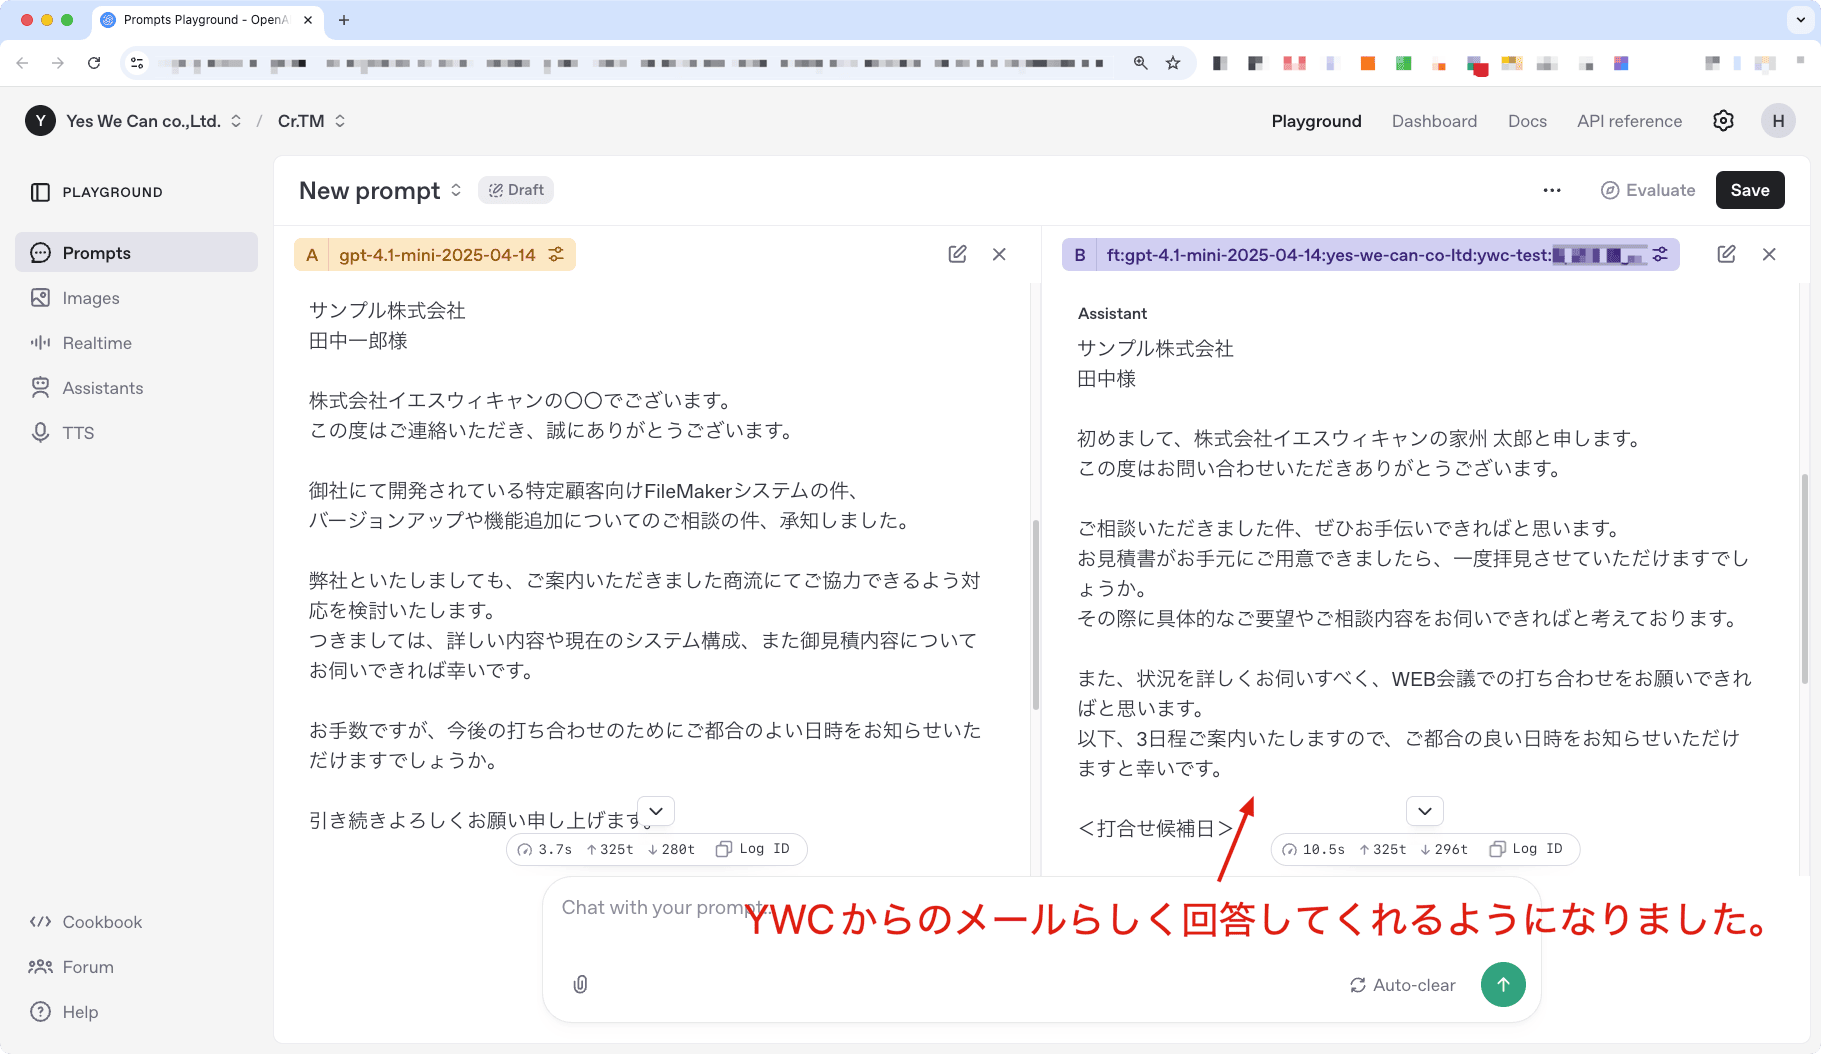The width and height of the screenshot is (1821, 1054).
Task: Open the settings gear in top navigation
Action: (1723, 120)
